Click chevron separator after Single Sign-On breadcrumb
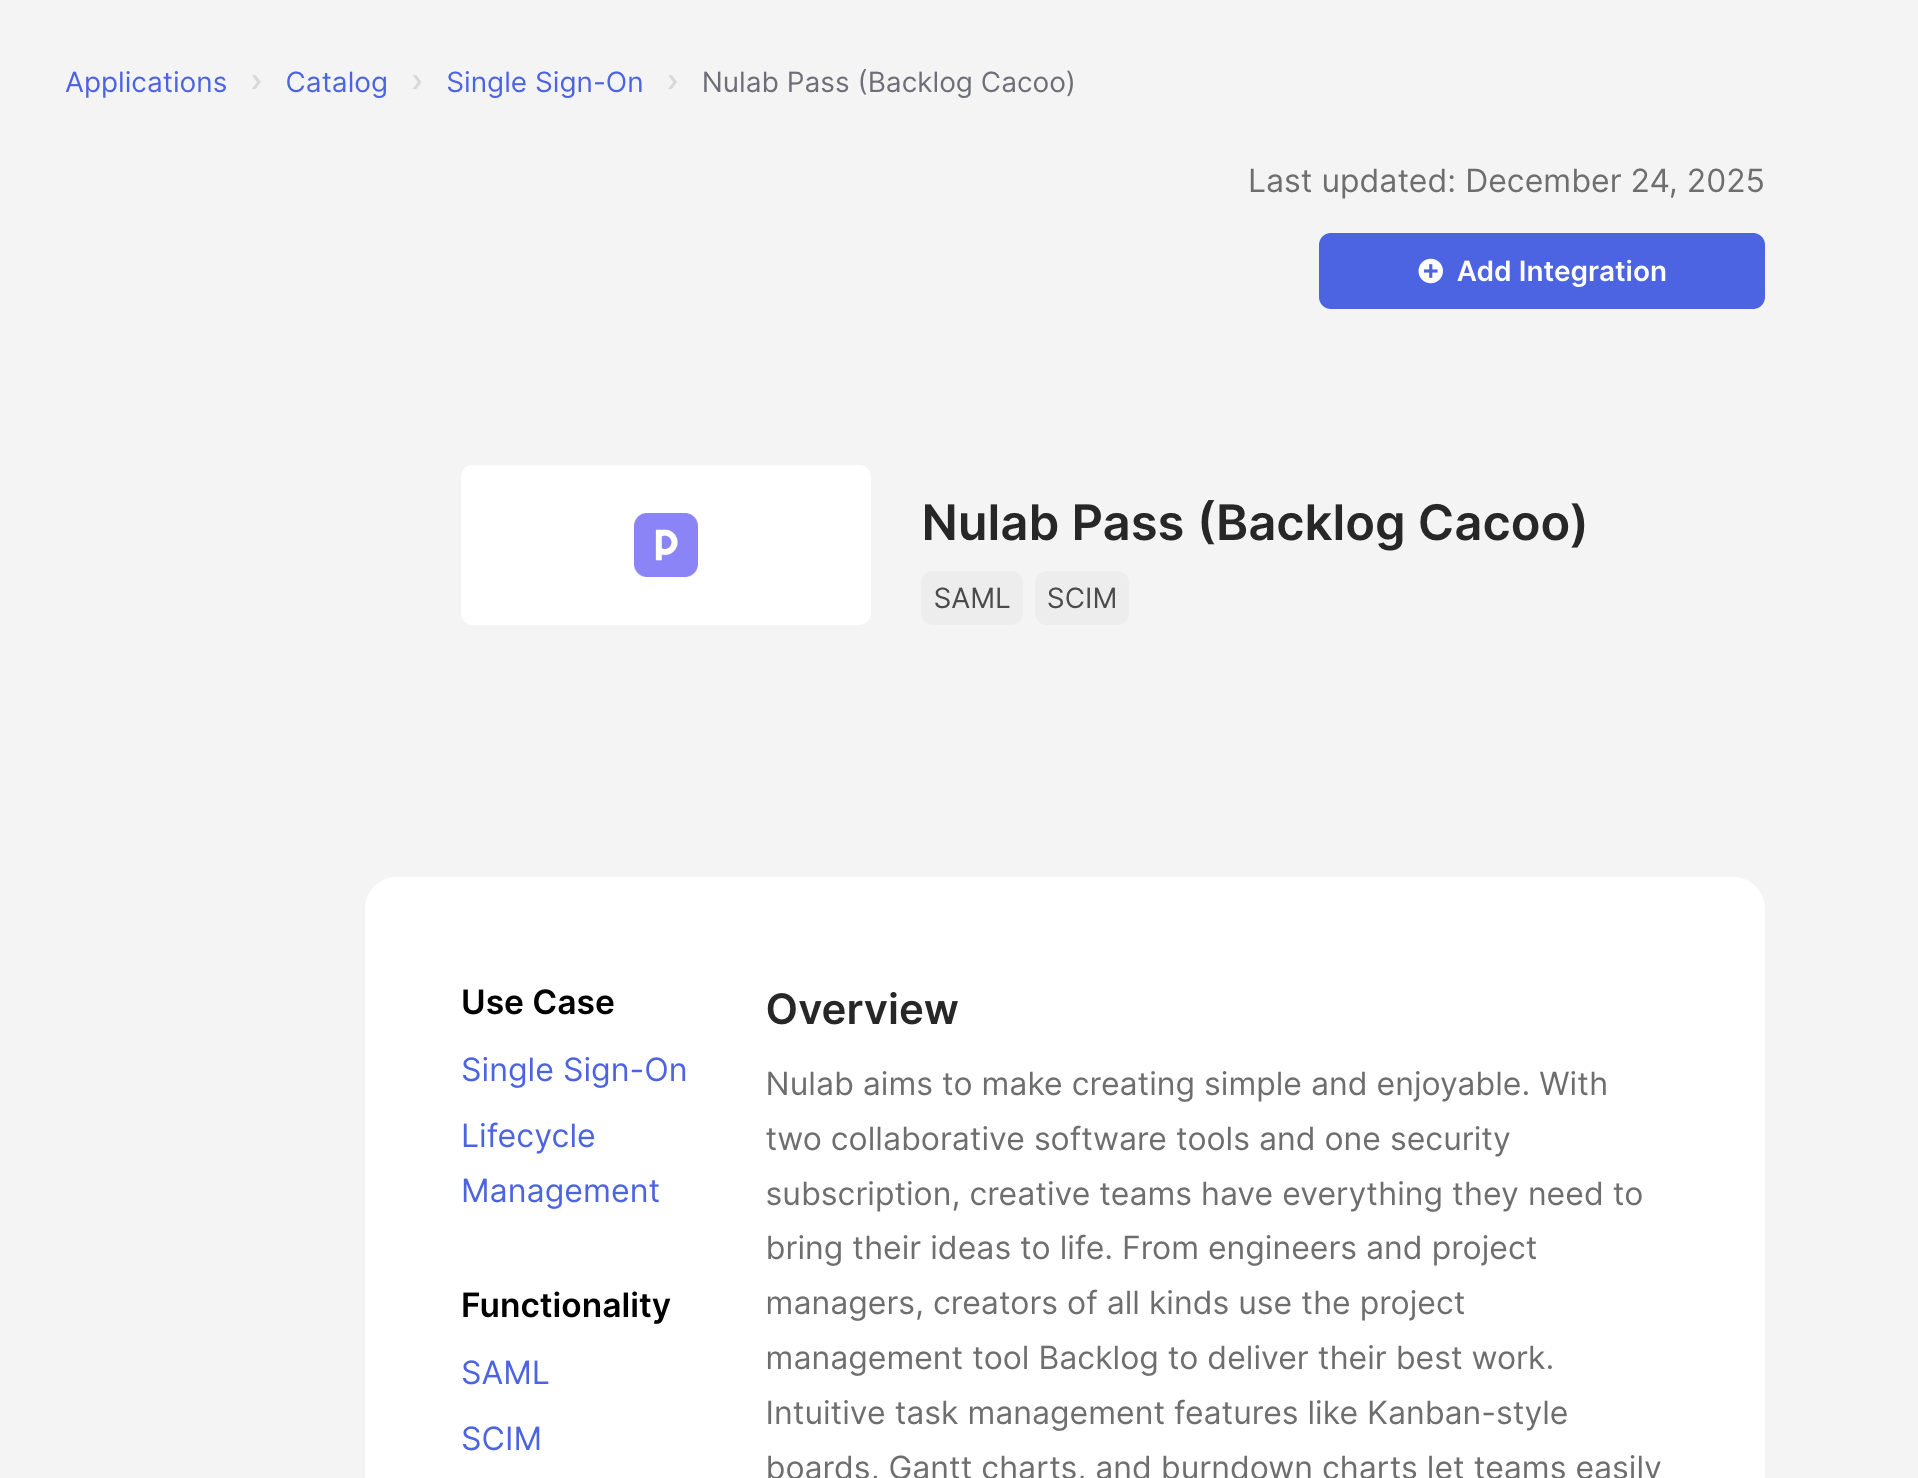Screen dimensions: 1918x1478 coord(673,82)
